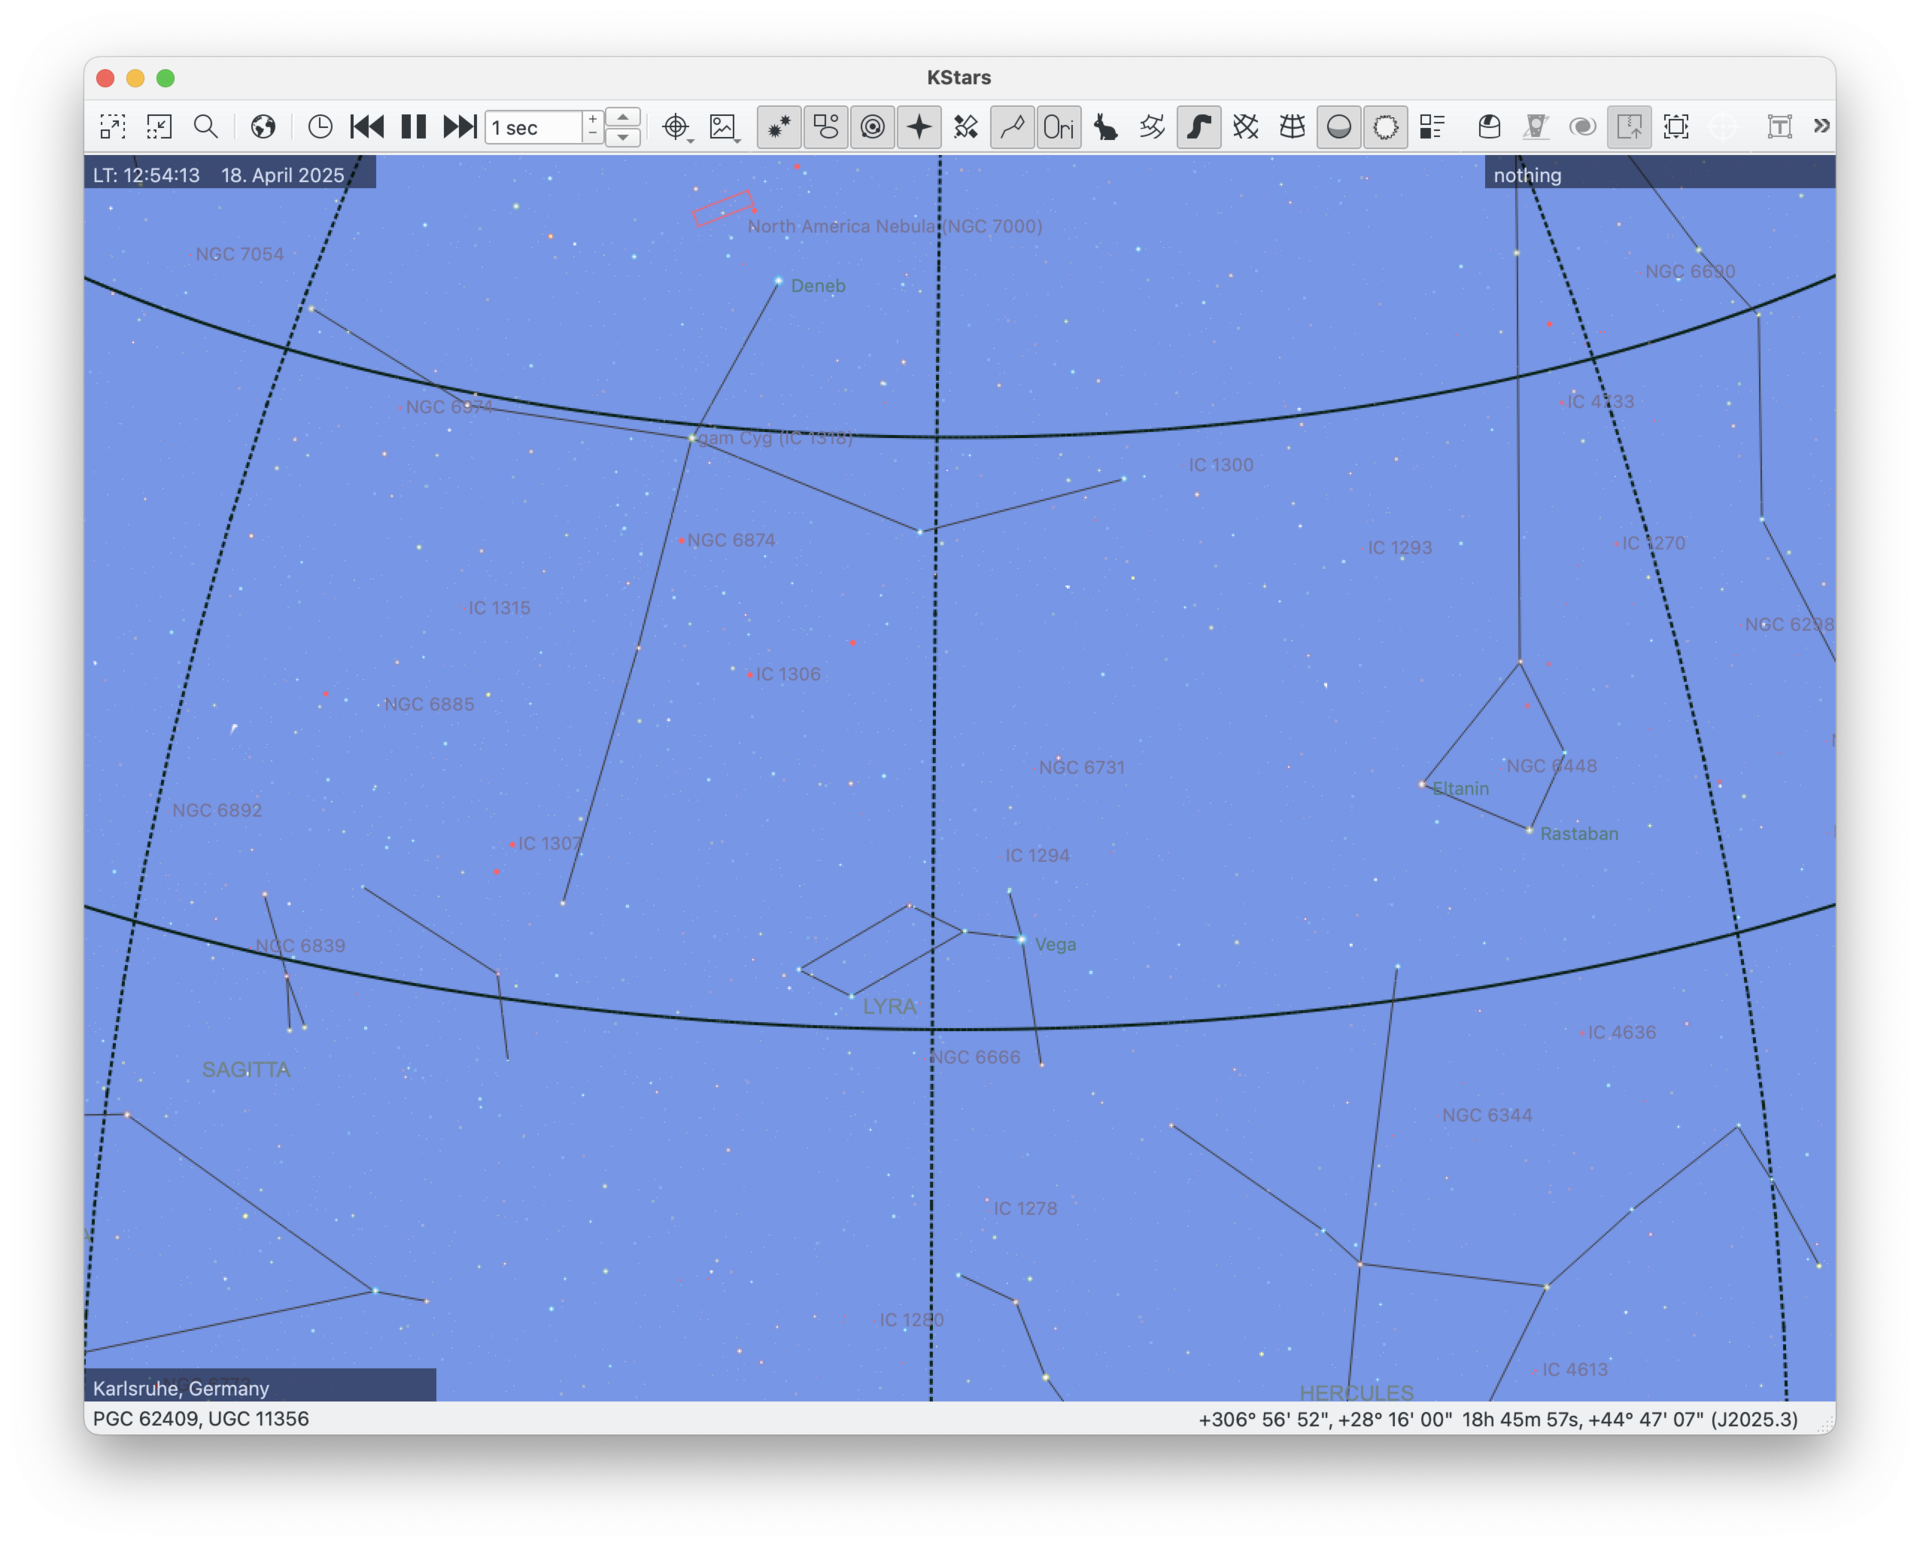Toggle constellation boundaries icon
The height and width of the screenshot is (1546, 1920).
click(x=1152, y=127)
